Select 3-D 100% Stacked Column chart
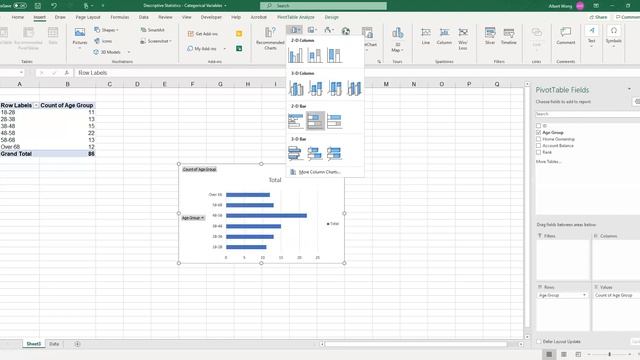 click(335, 88)
